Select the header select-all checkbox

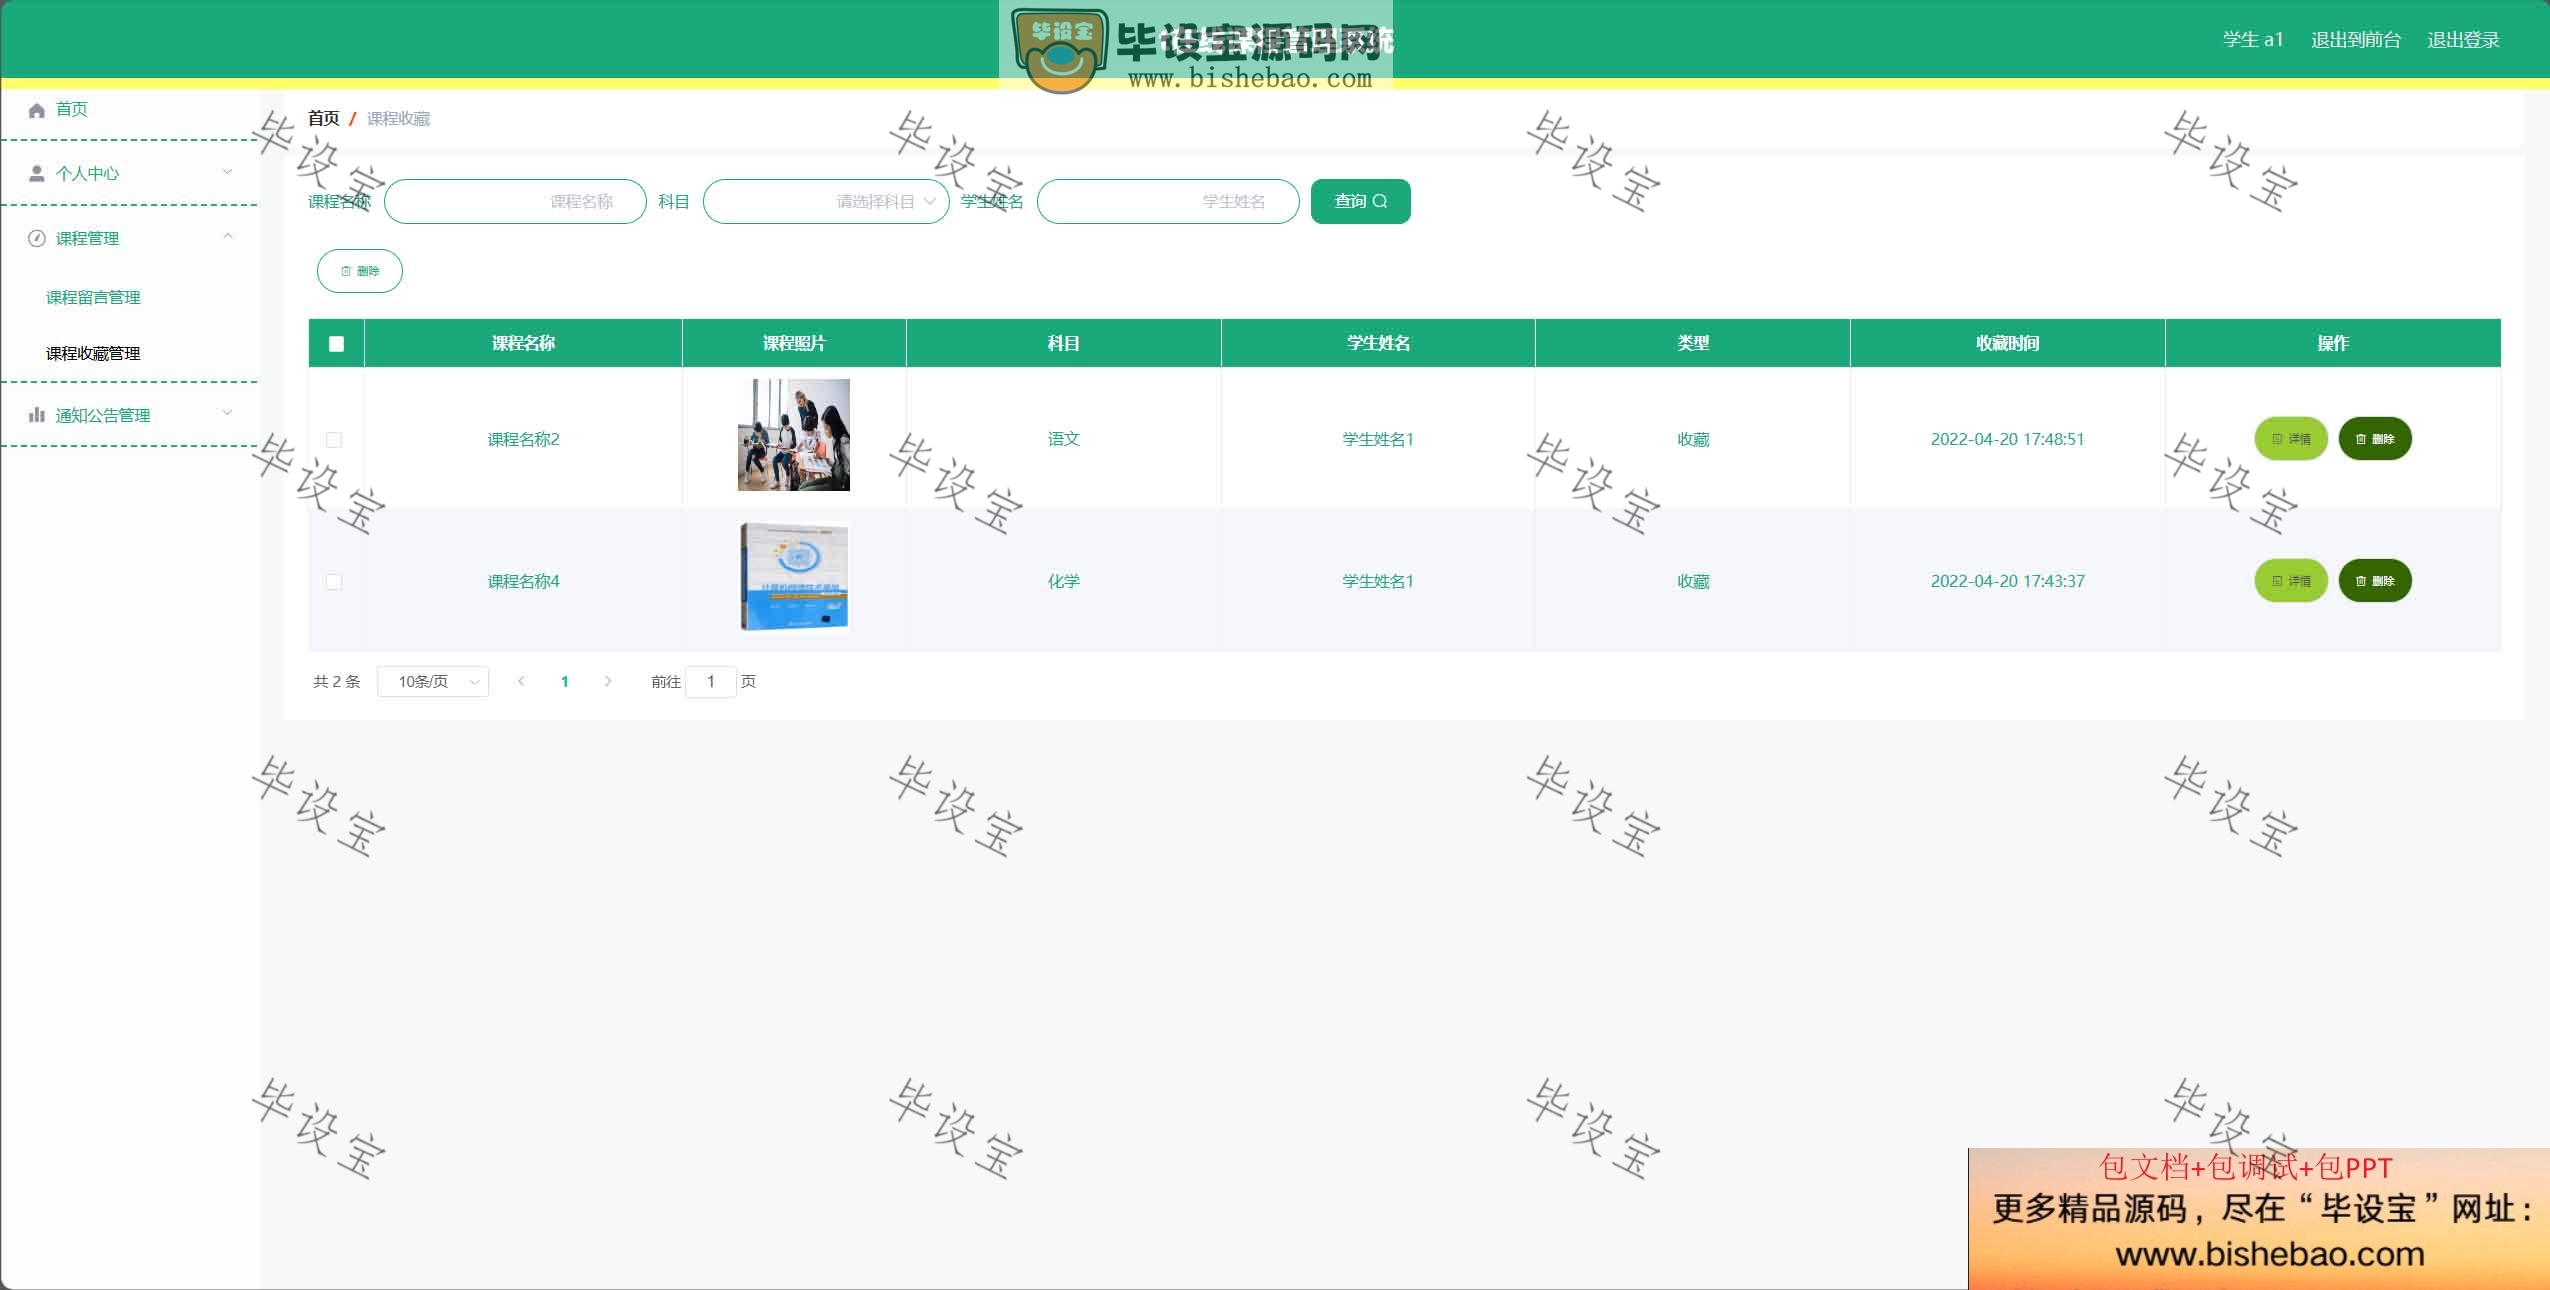coord(336,344)
